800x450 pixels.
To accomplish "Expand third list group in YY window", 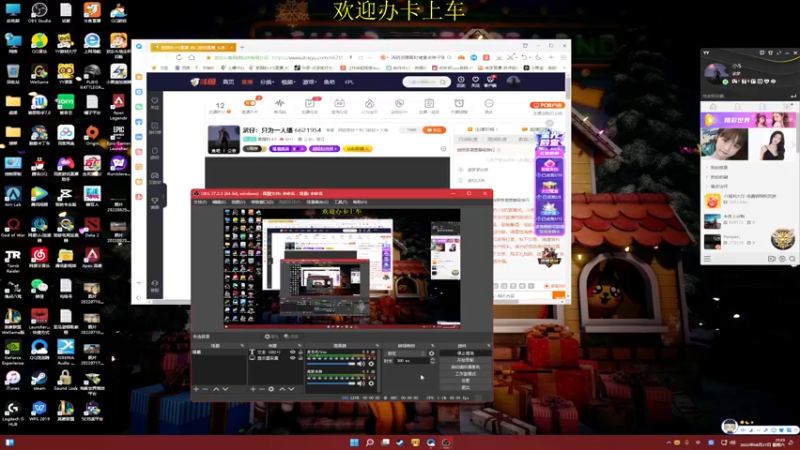I will [x=707, y=187].
